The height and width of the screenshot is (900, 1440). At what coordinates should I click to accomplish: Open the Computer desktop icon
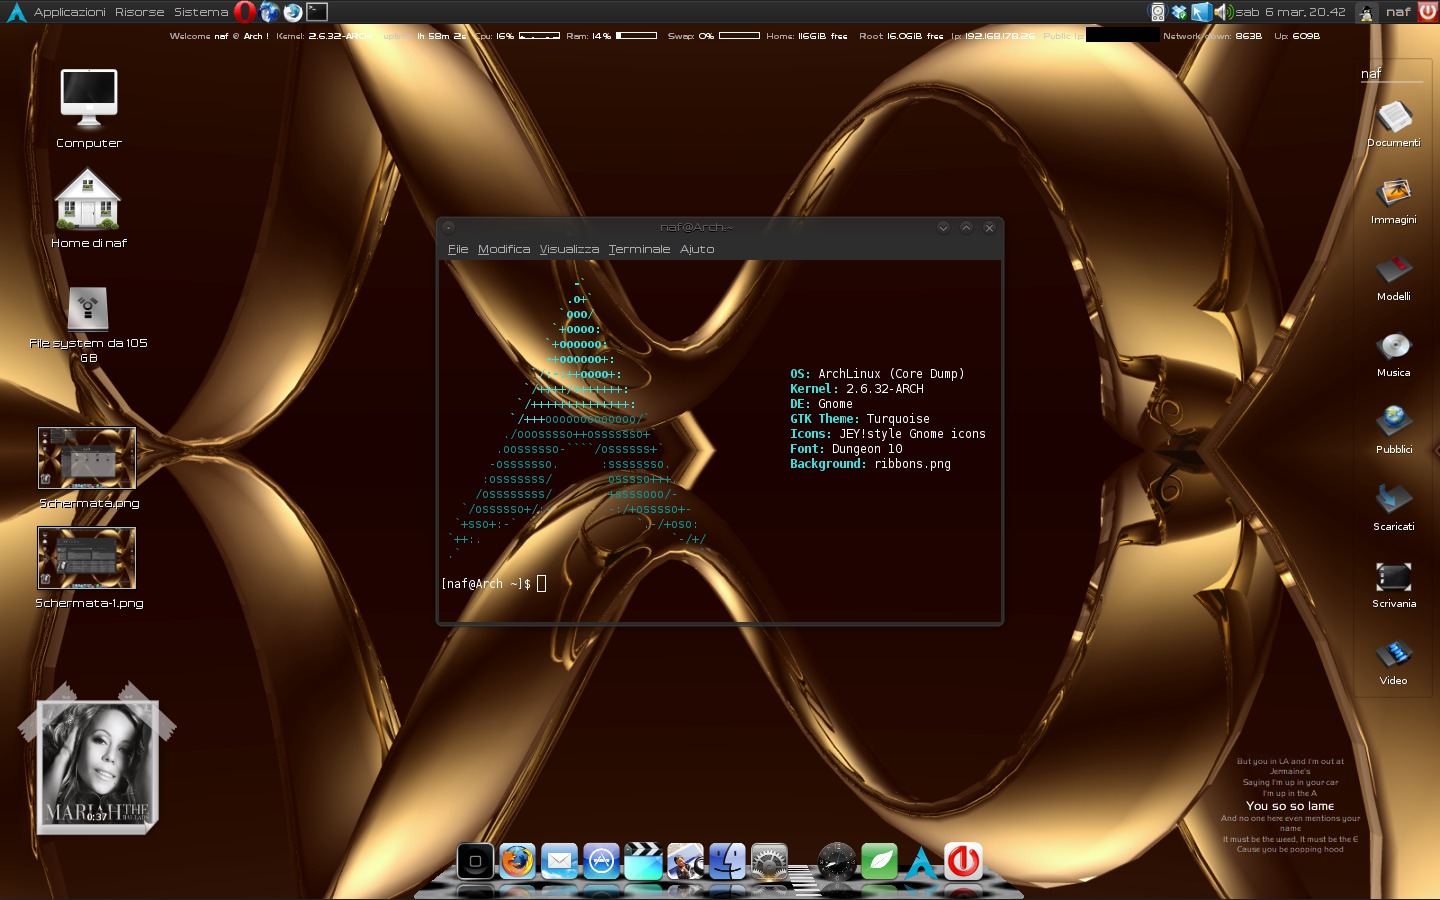[x=89, y=108]
